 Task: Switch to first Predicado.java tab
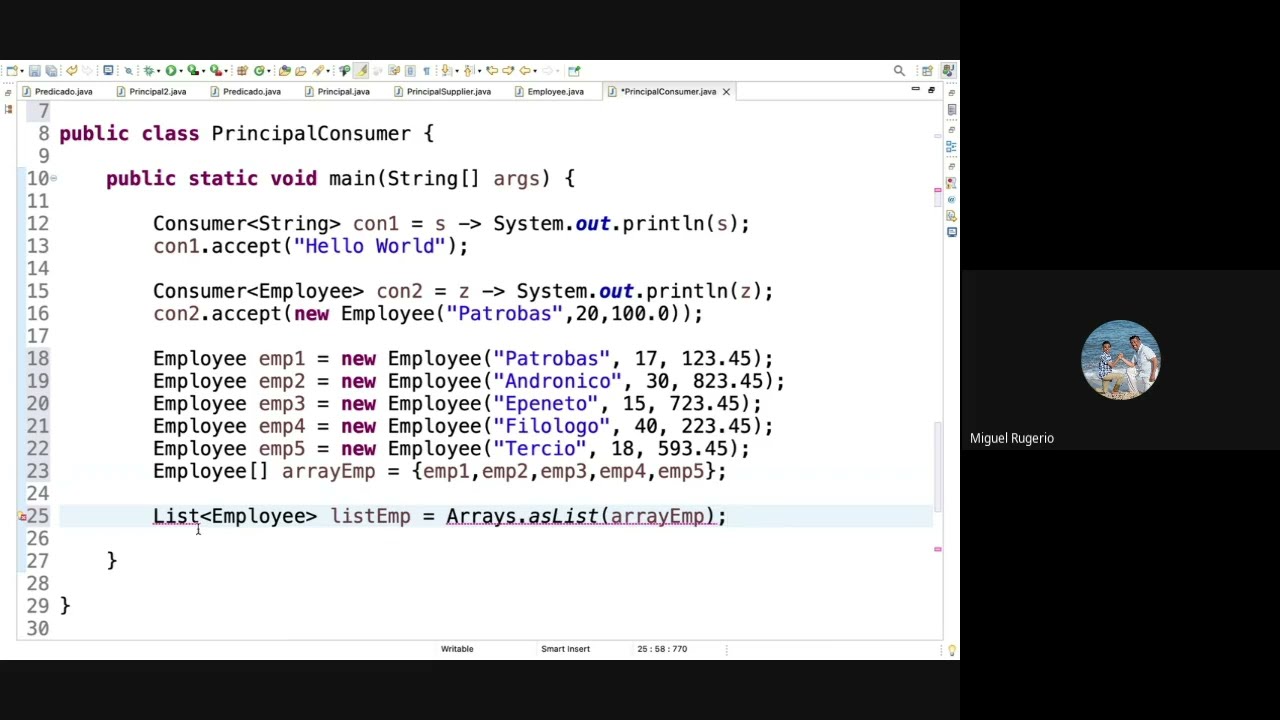point(56,92)
